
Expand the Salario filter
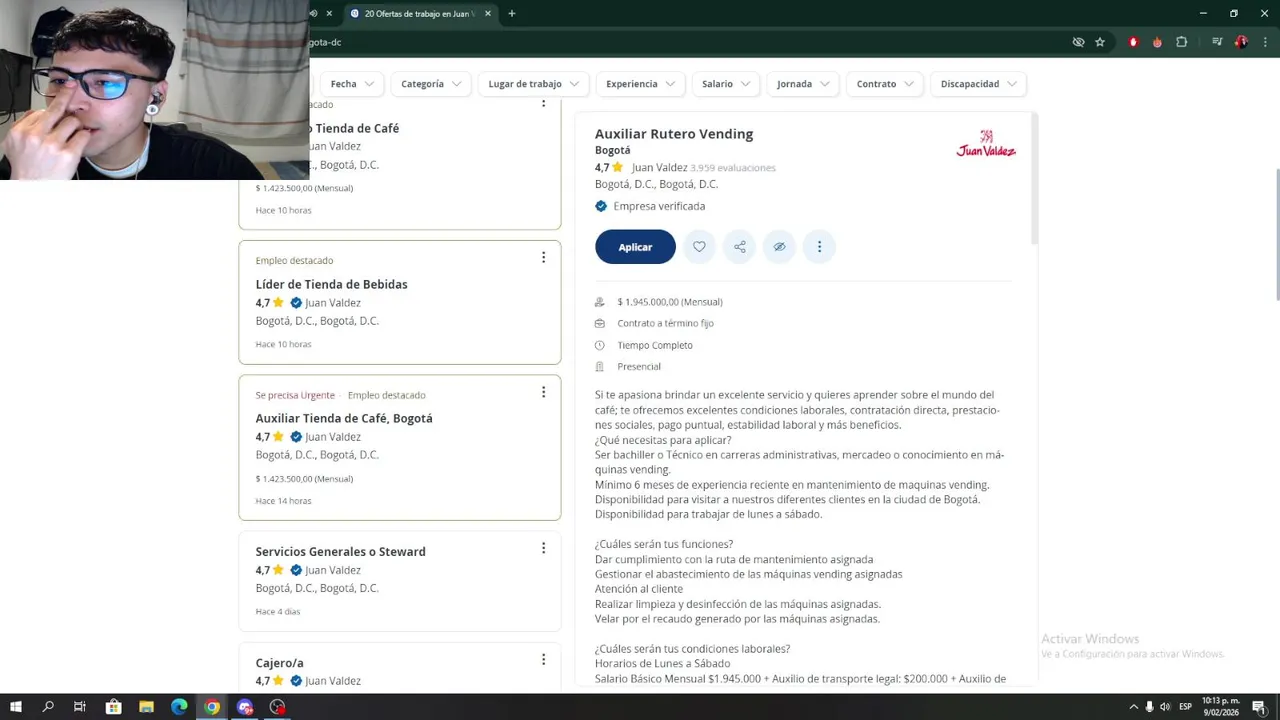pyautogui.click(x=726, y=84)
